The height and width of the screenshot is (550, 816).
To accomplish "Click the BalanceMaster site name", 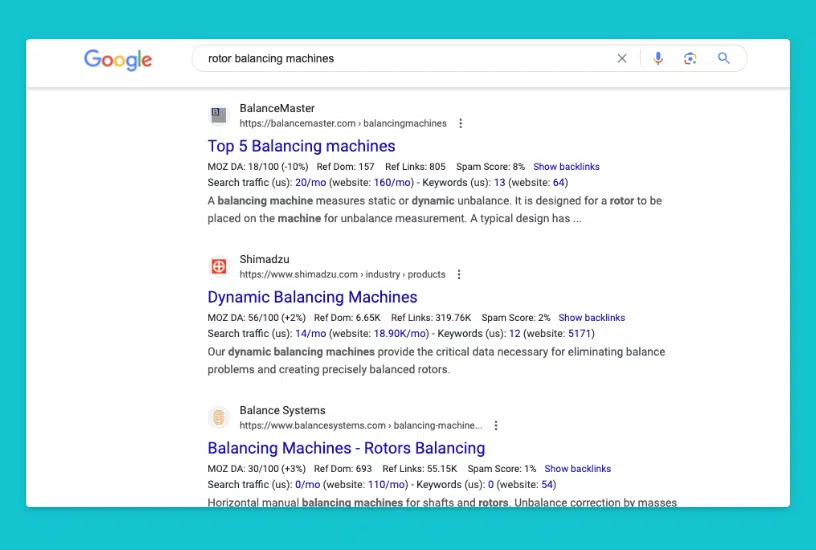I will coord(277,108).
